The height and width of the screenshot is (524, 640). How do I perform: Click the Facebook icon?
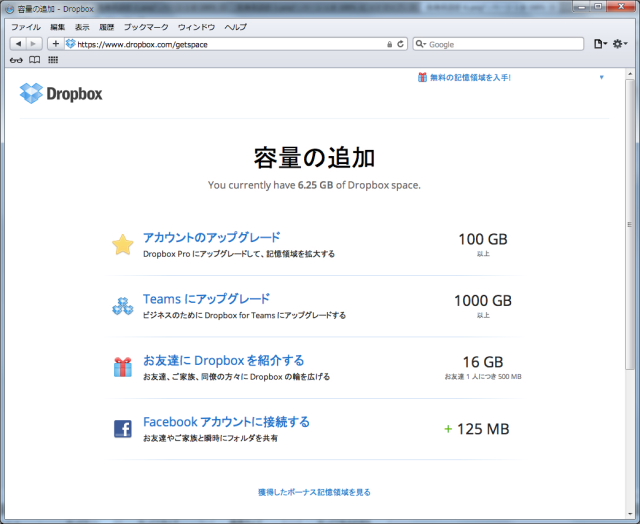(x=122, y=429)
